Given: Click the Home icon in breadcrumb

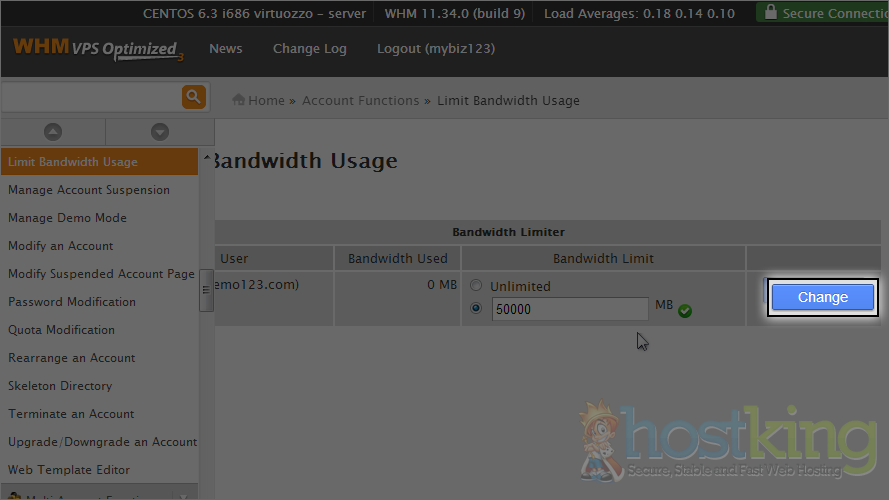Looking at the screenshot, I should pyautogui.click(x=239, y=100).
